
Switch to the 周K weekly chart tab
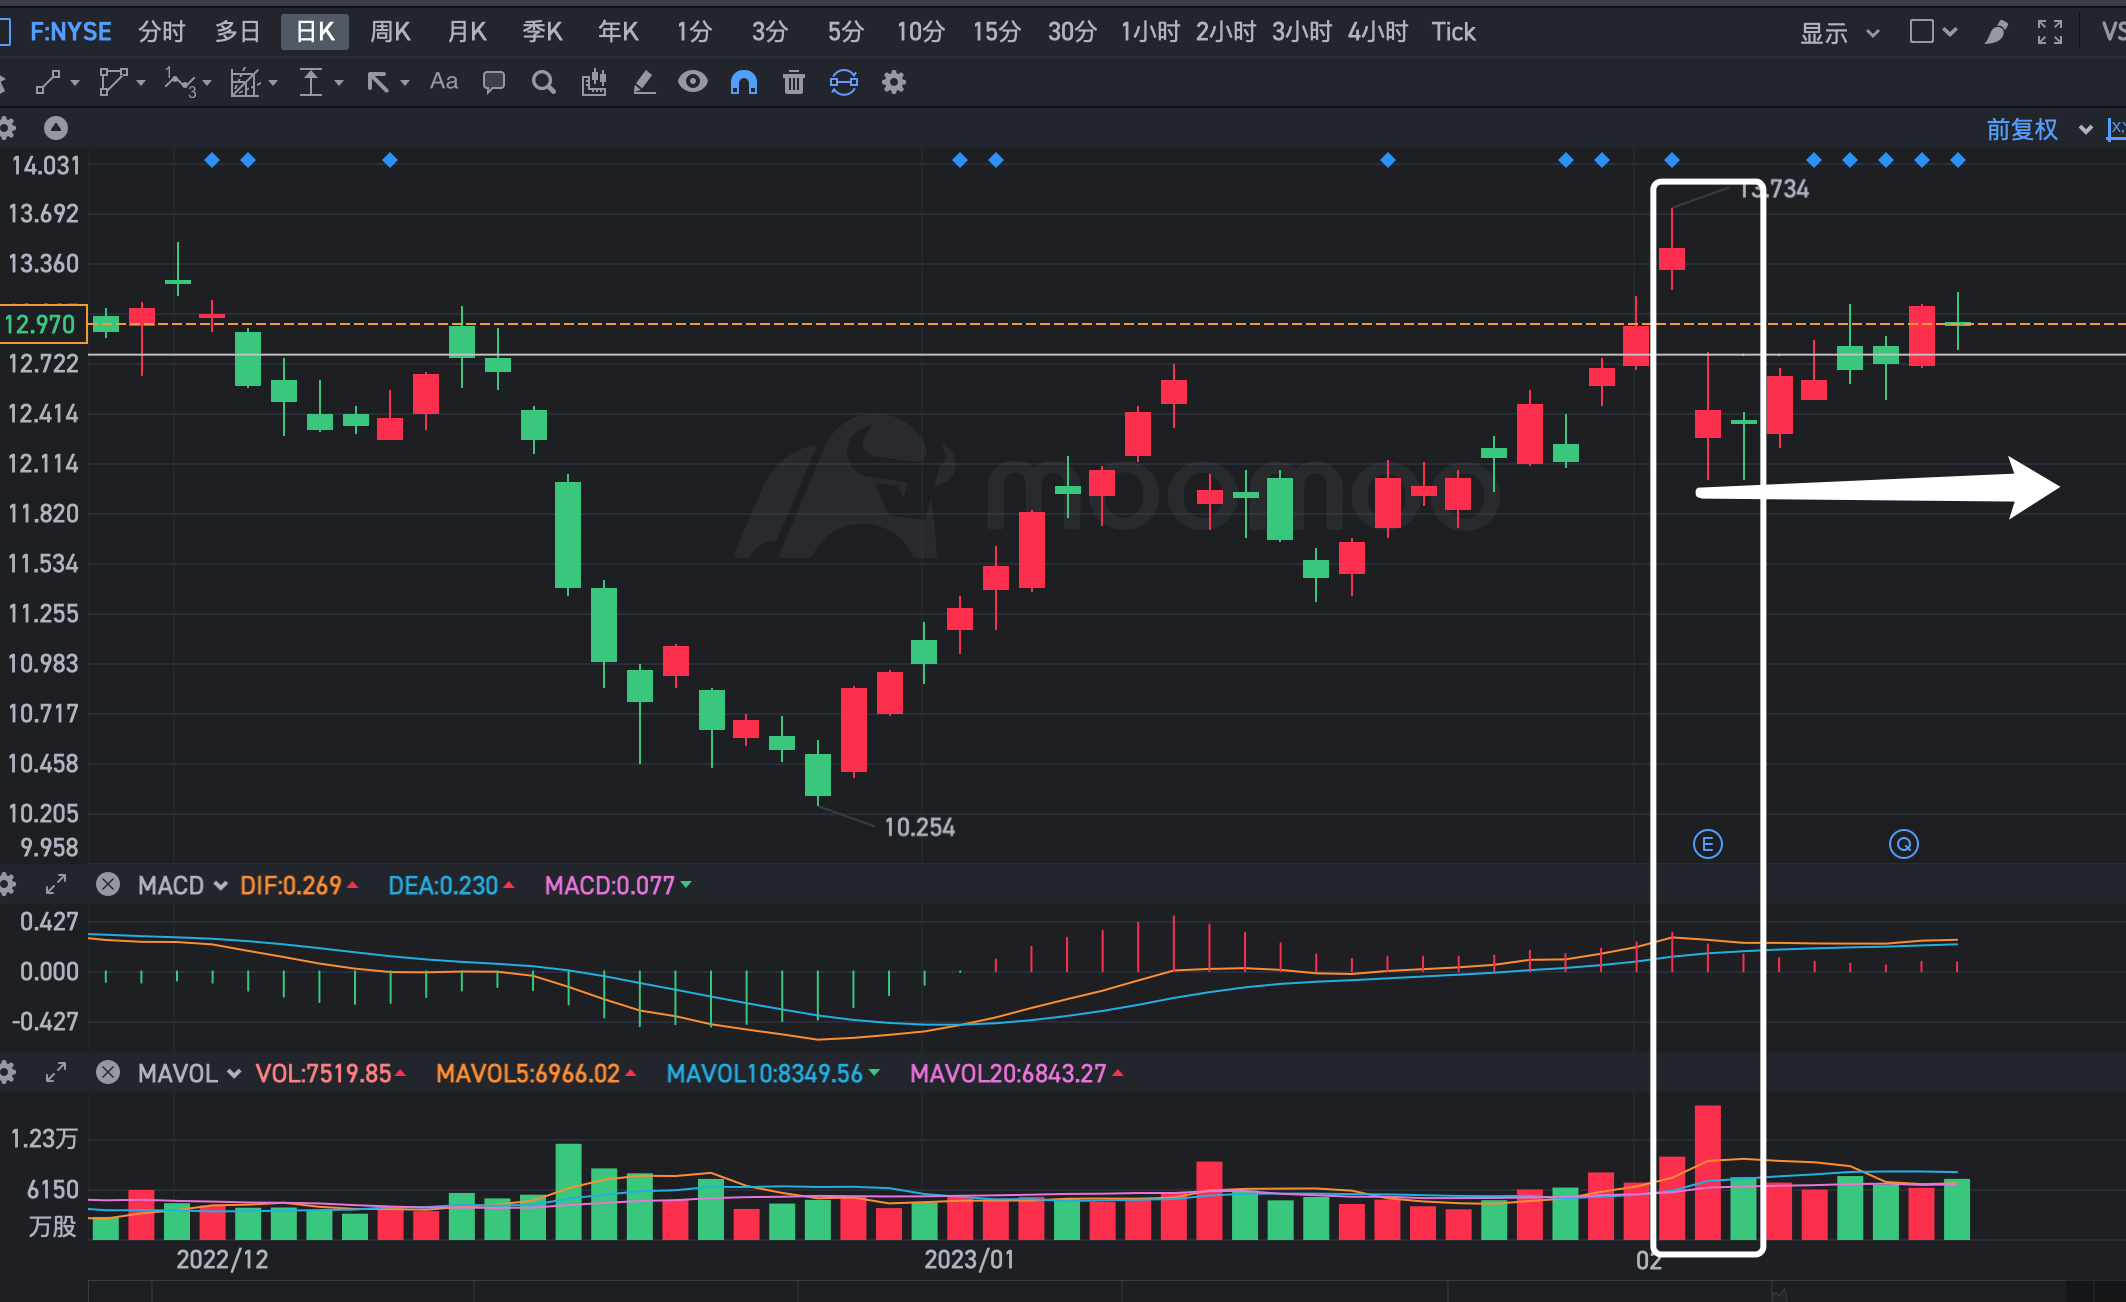point(390,32)
